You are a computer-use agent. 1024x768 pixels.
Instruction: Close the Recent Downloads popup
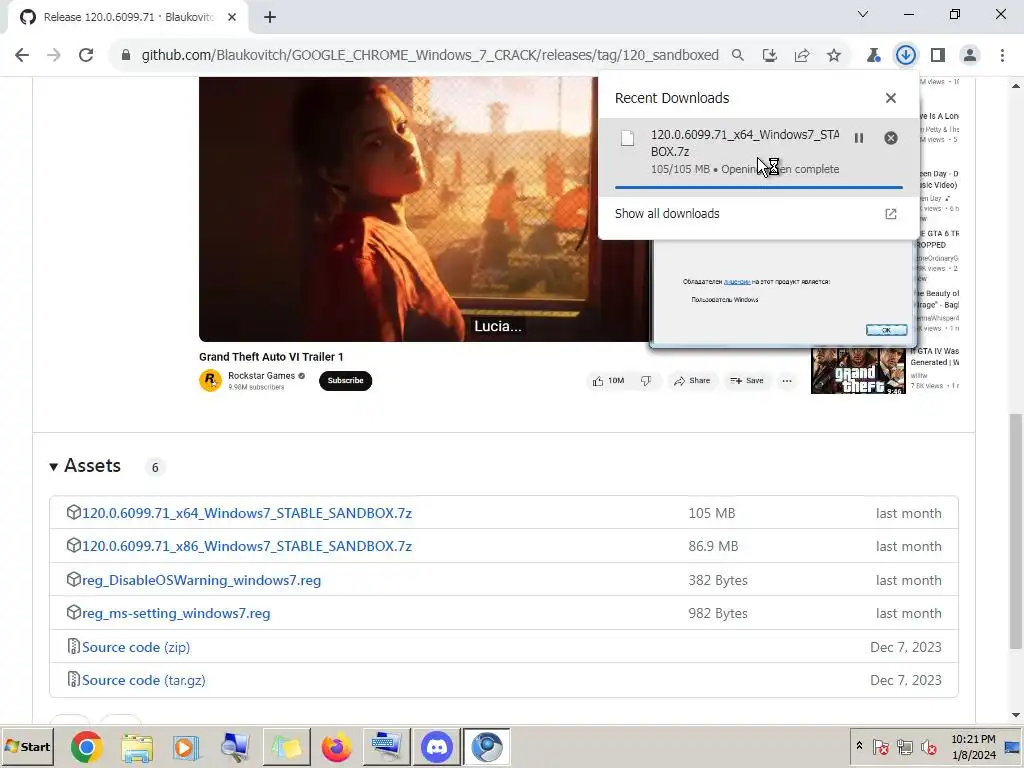pos(891,98)
